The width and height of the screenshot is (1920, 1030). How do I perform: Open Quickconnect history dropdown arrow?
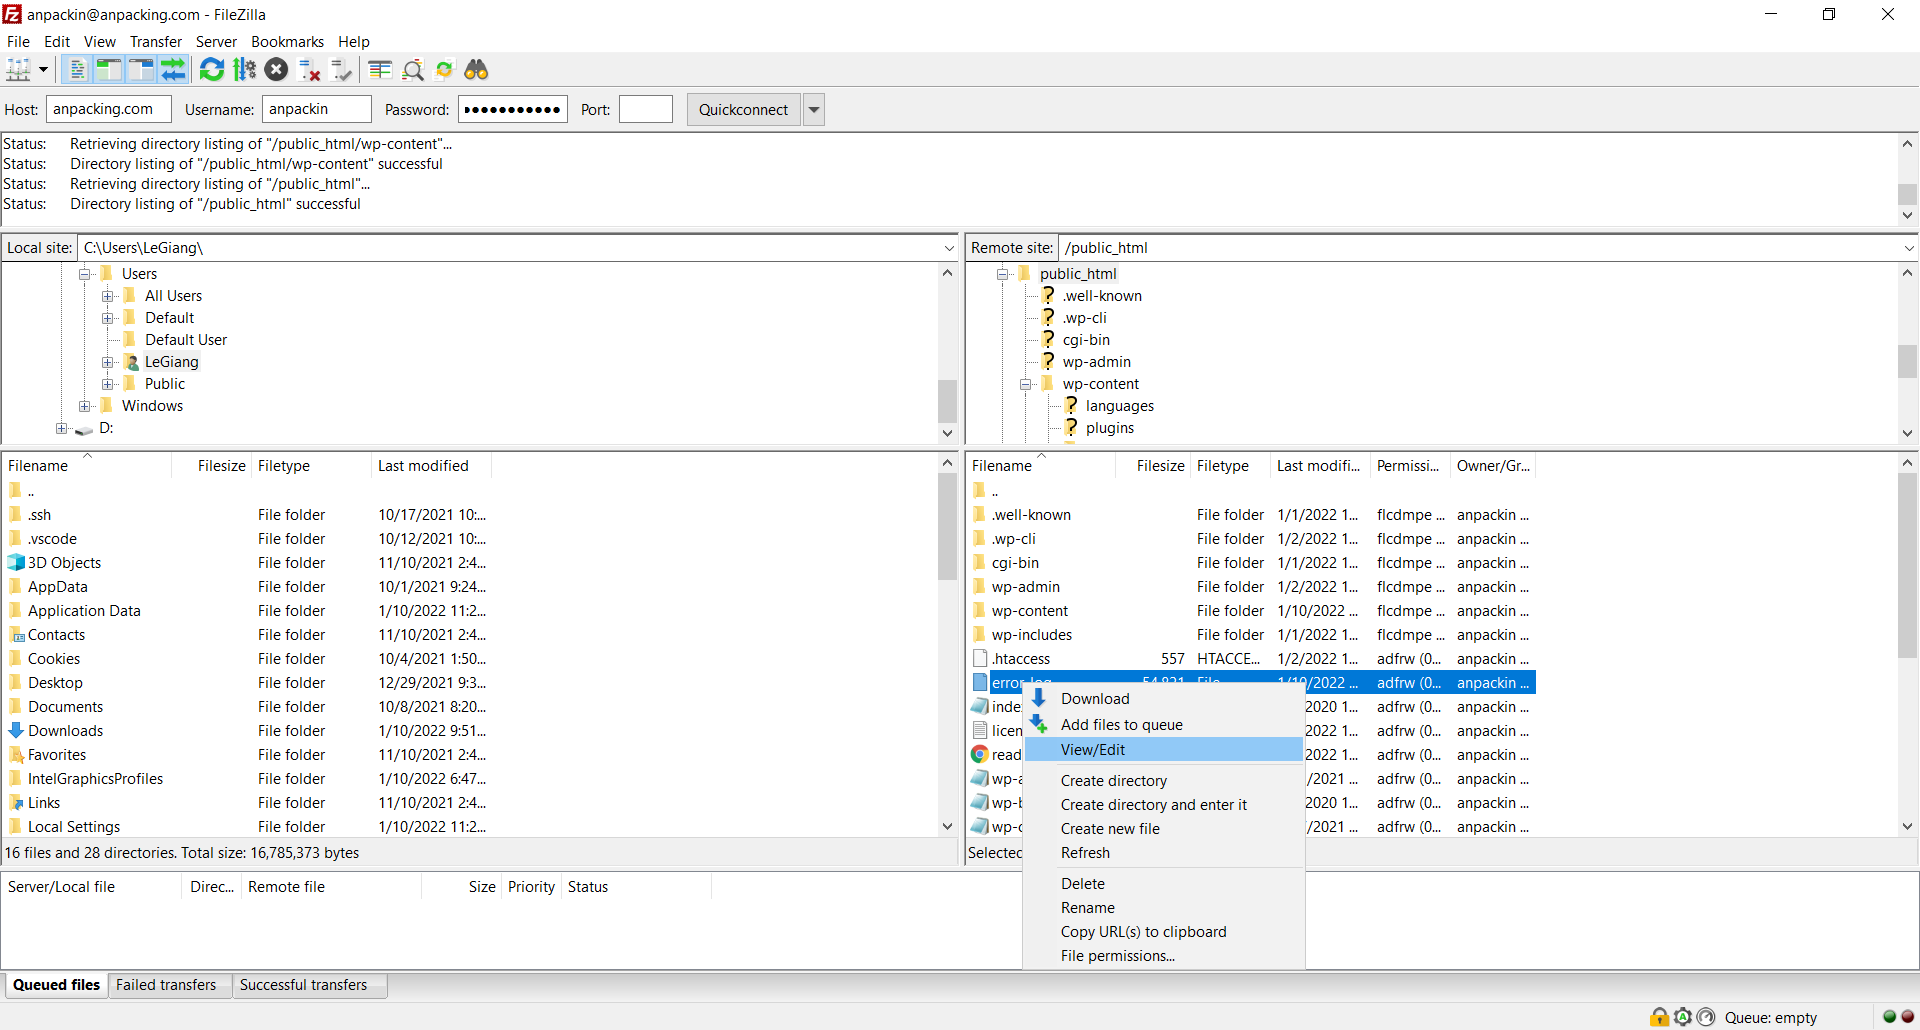tap(814, 110)
